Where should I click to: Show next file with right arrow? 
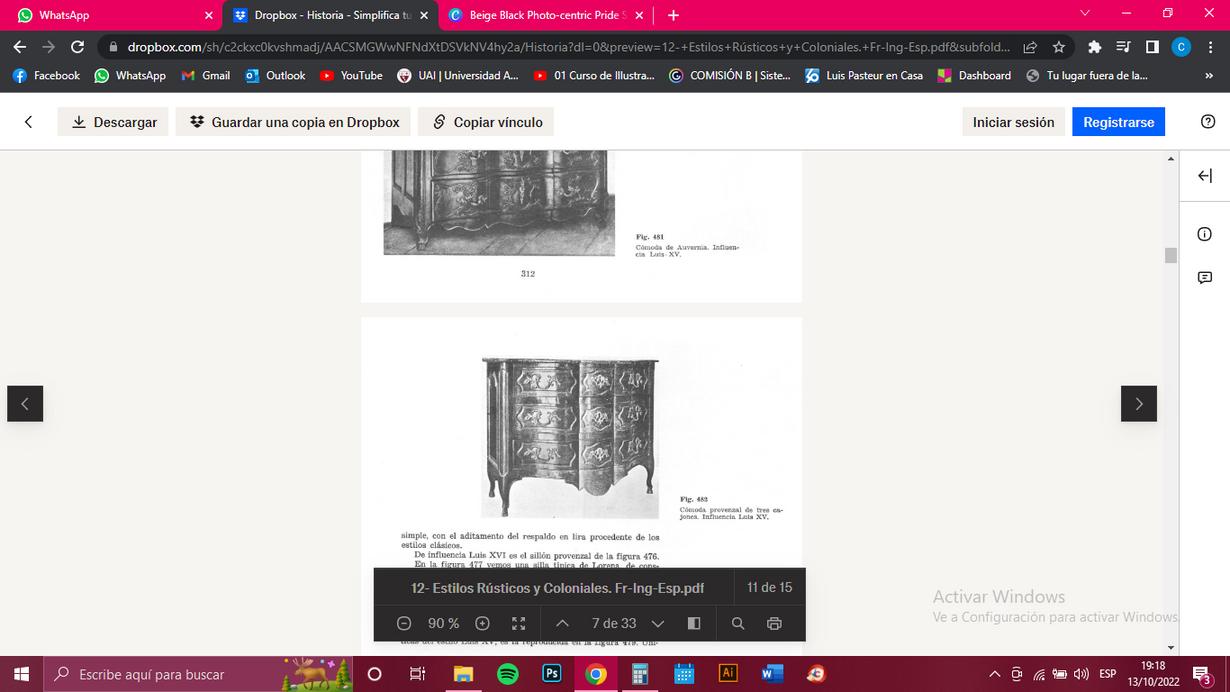click(1139, 404)
